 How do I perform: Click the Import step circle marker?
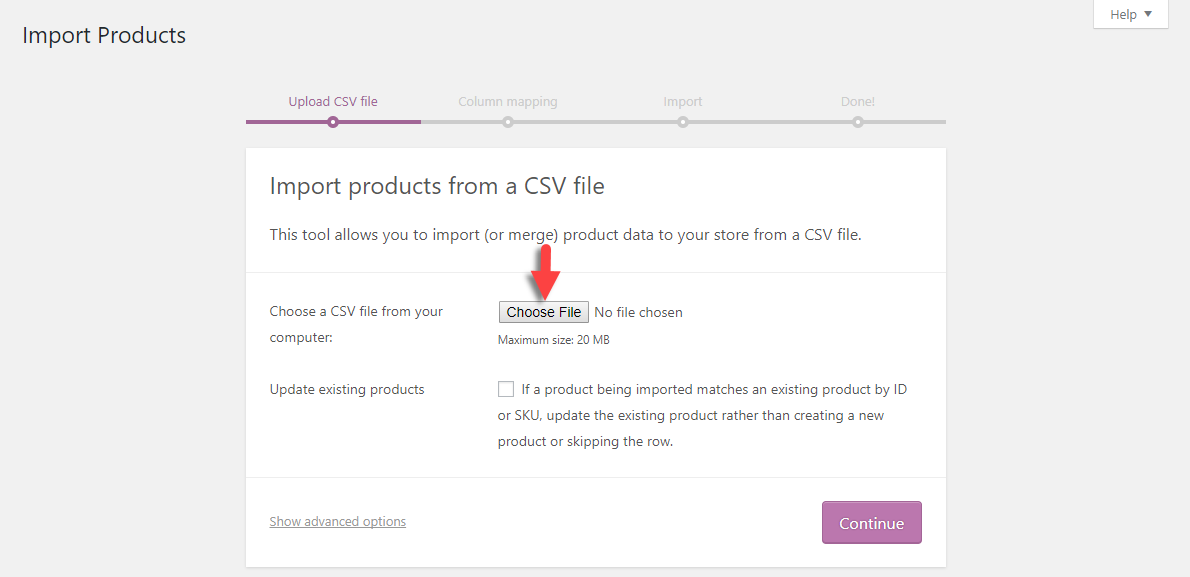pos(683,122)
